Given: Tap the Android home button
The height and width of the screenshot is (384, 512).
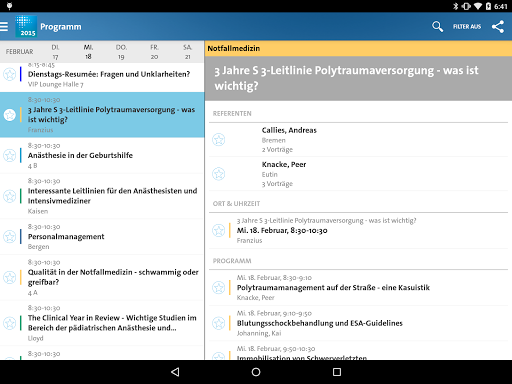Looking at the screenshot, I should tap(256, 372).
